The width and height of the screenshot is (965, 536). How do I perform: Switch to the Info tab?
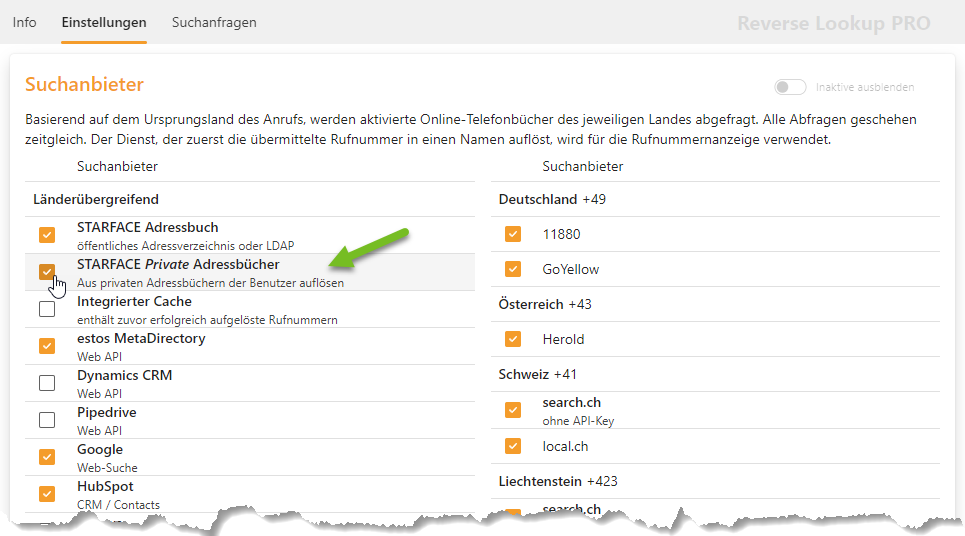25,22
